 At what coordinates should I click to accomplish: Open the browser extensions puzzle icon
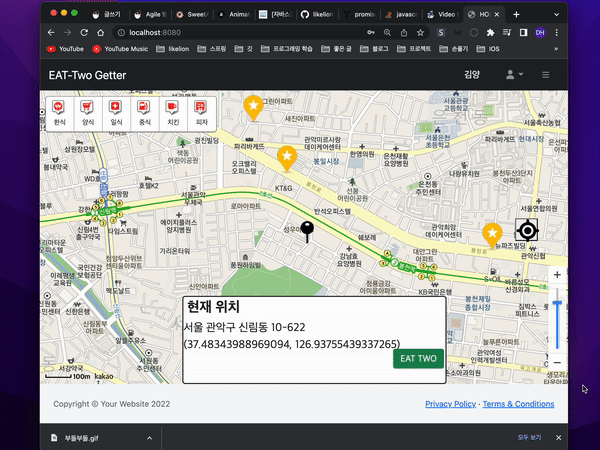tap(490, 33)
